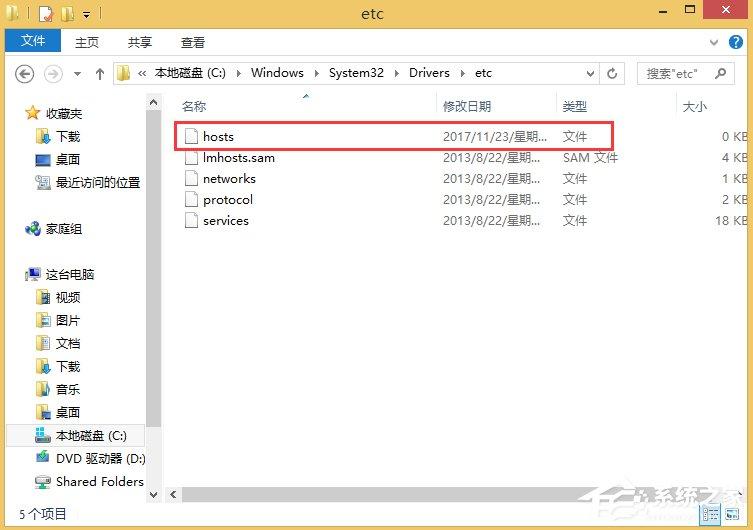Viewport: 753px width, 530px height.
Task: Click the Properties quick access icon
Action: (46, 14)
